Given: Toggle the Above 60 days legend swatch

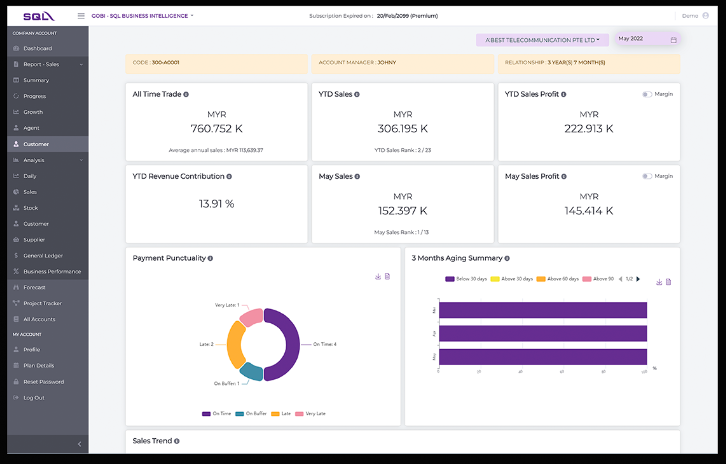Looking at the screenshot, I should [x=541, y=279].
